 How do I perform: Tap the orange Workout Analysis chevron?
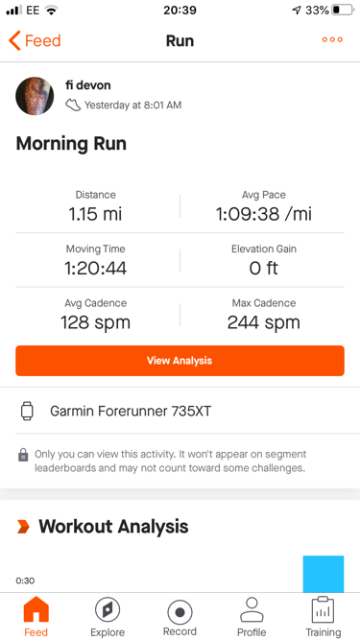coord(23,527)
